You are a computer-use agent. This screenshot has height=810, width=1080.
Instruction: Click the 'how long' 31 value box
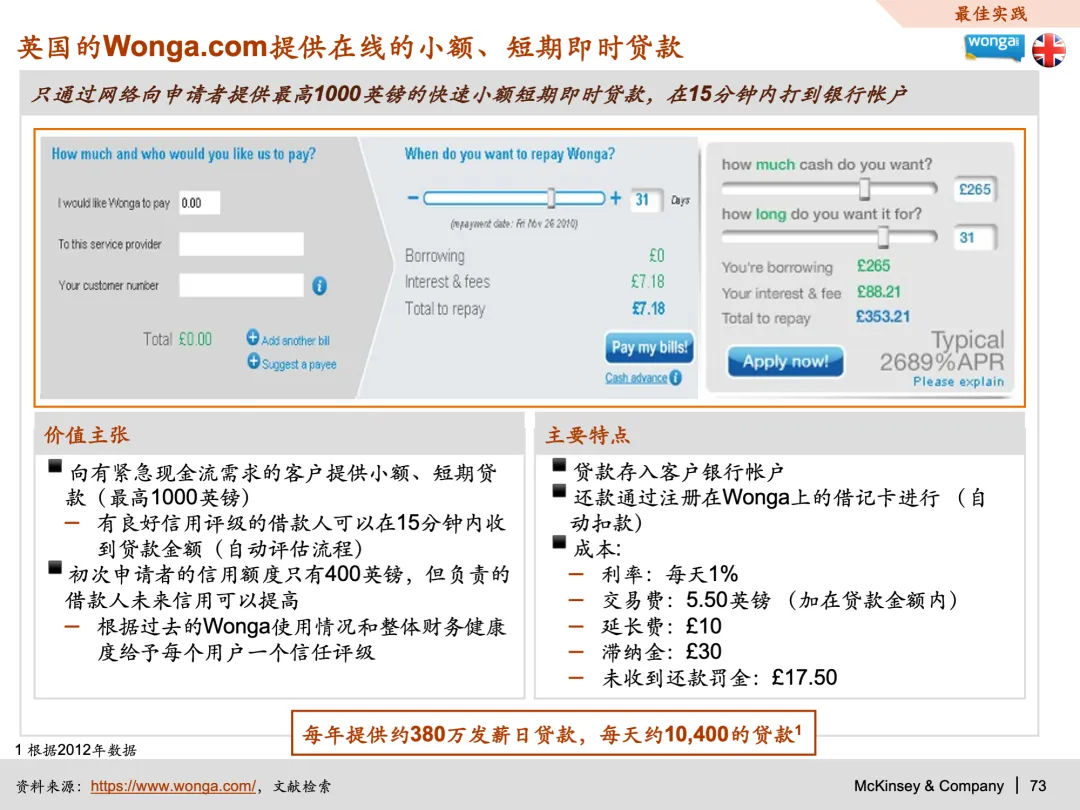click(975, 238)
